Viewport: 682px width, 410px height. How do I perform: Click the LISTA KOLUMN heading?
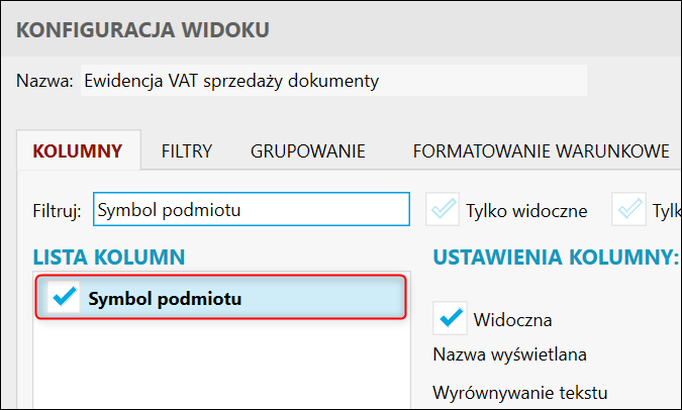click(x=109, y=257)
